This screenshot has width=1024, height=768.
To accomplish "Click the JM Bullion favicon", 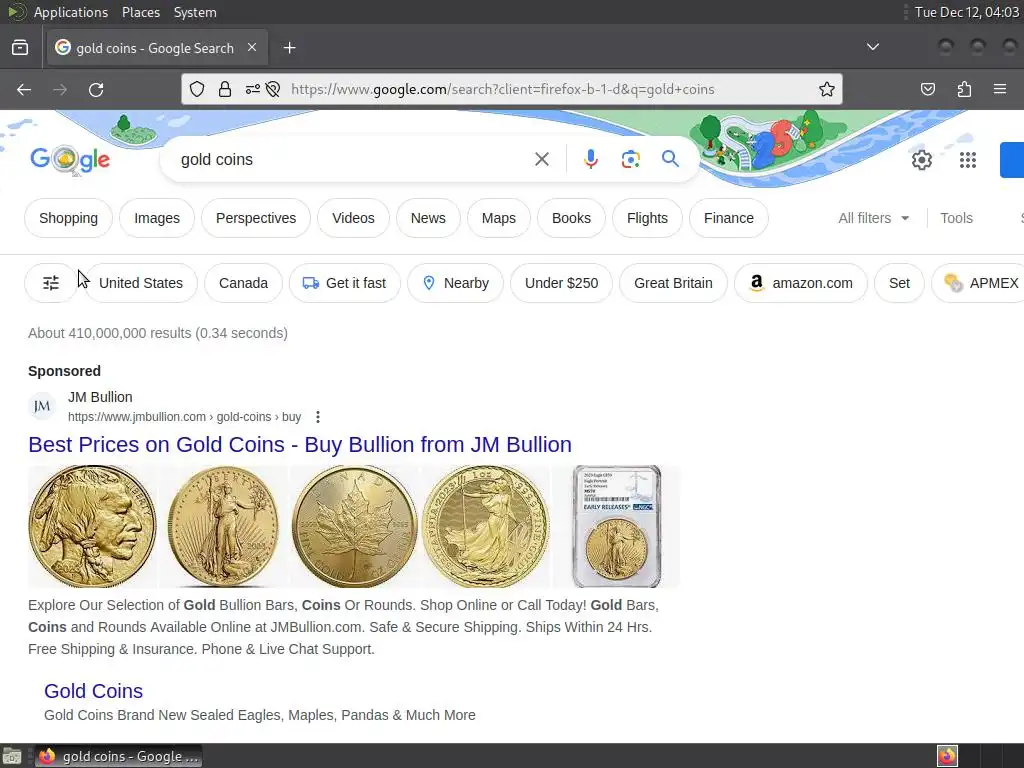I will tap(42, 406).
